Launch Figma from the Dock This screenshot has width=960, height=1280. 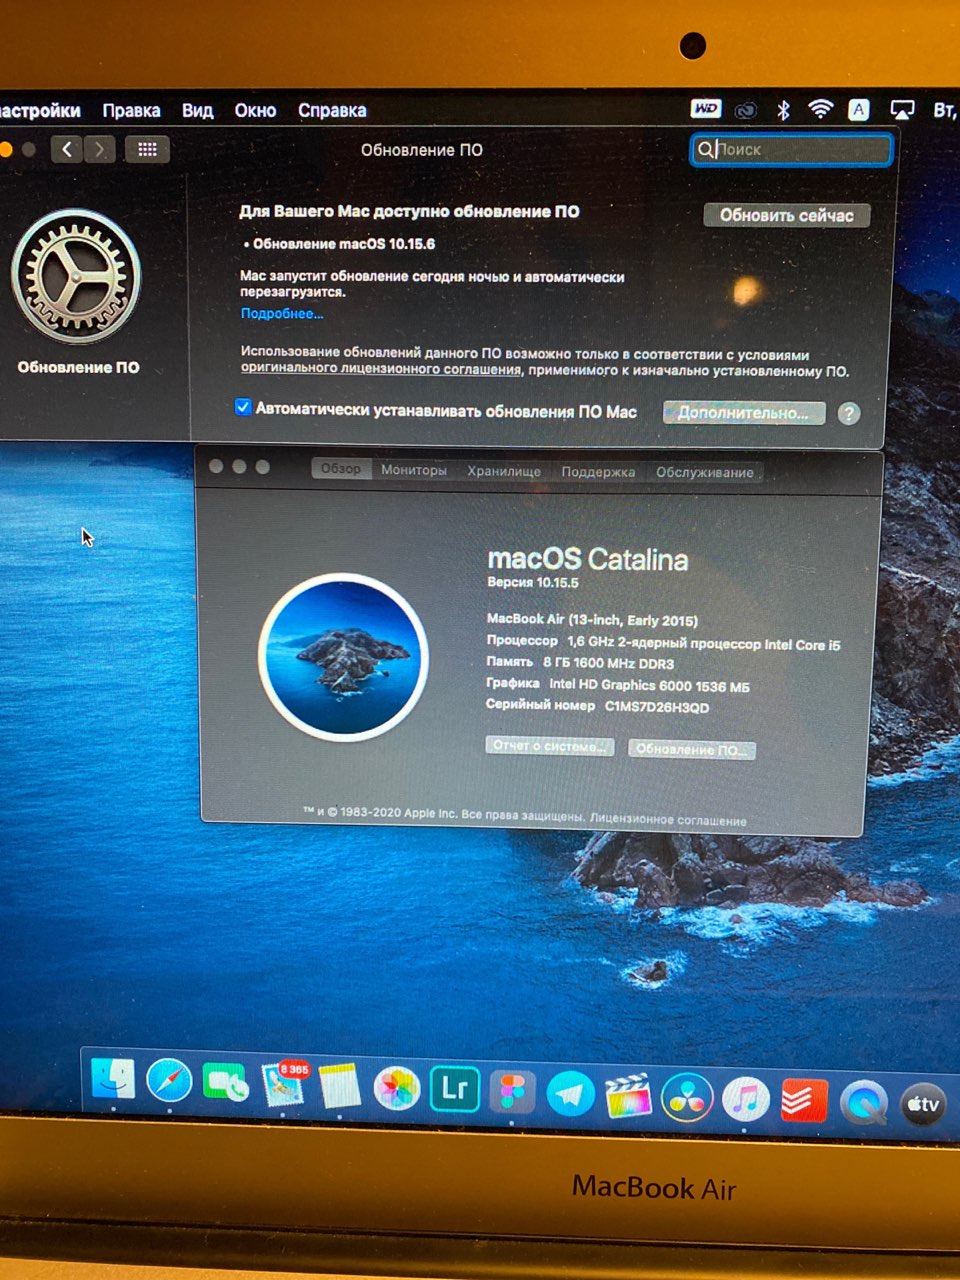pyautogui.click(x=512, y=1092)
